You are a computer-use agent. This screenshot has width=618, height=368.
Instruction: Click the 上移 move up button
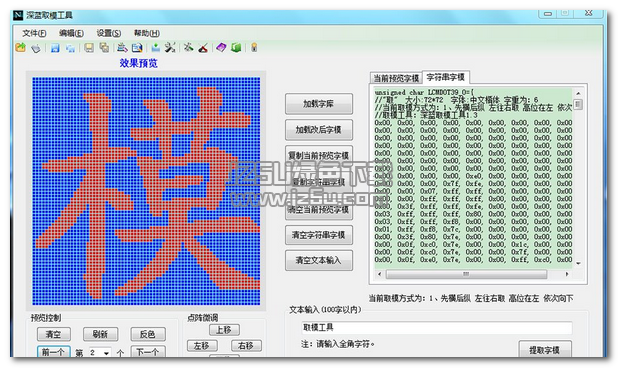click(x=224, y=330)
